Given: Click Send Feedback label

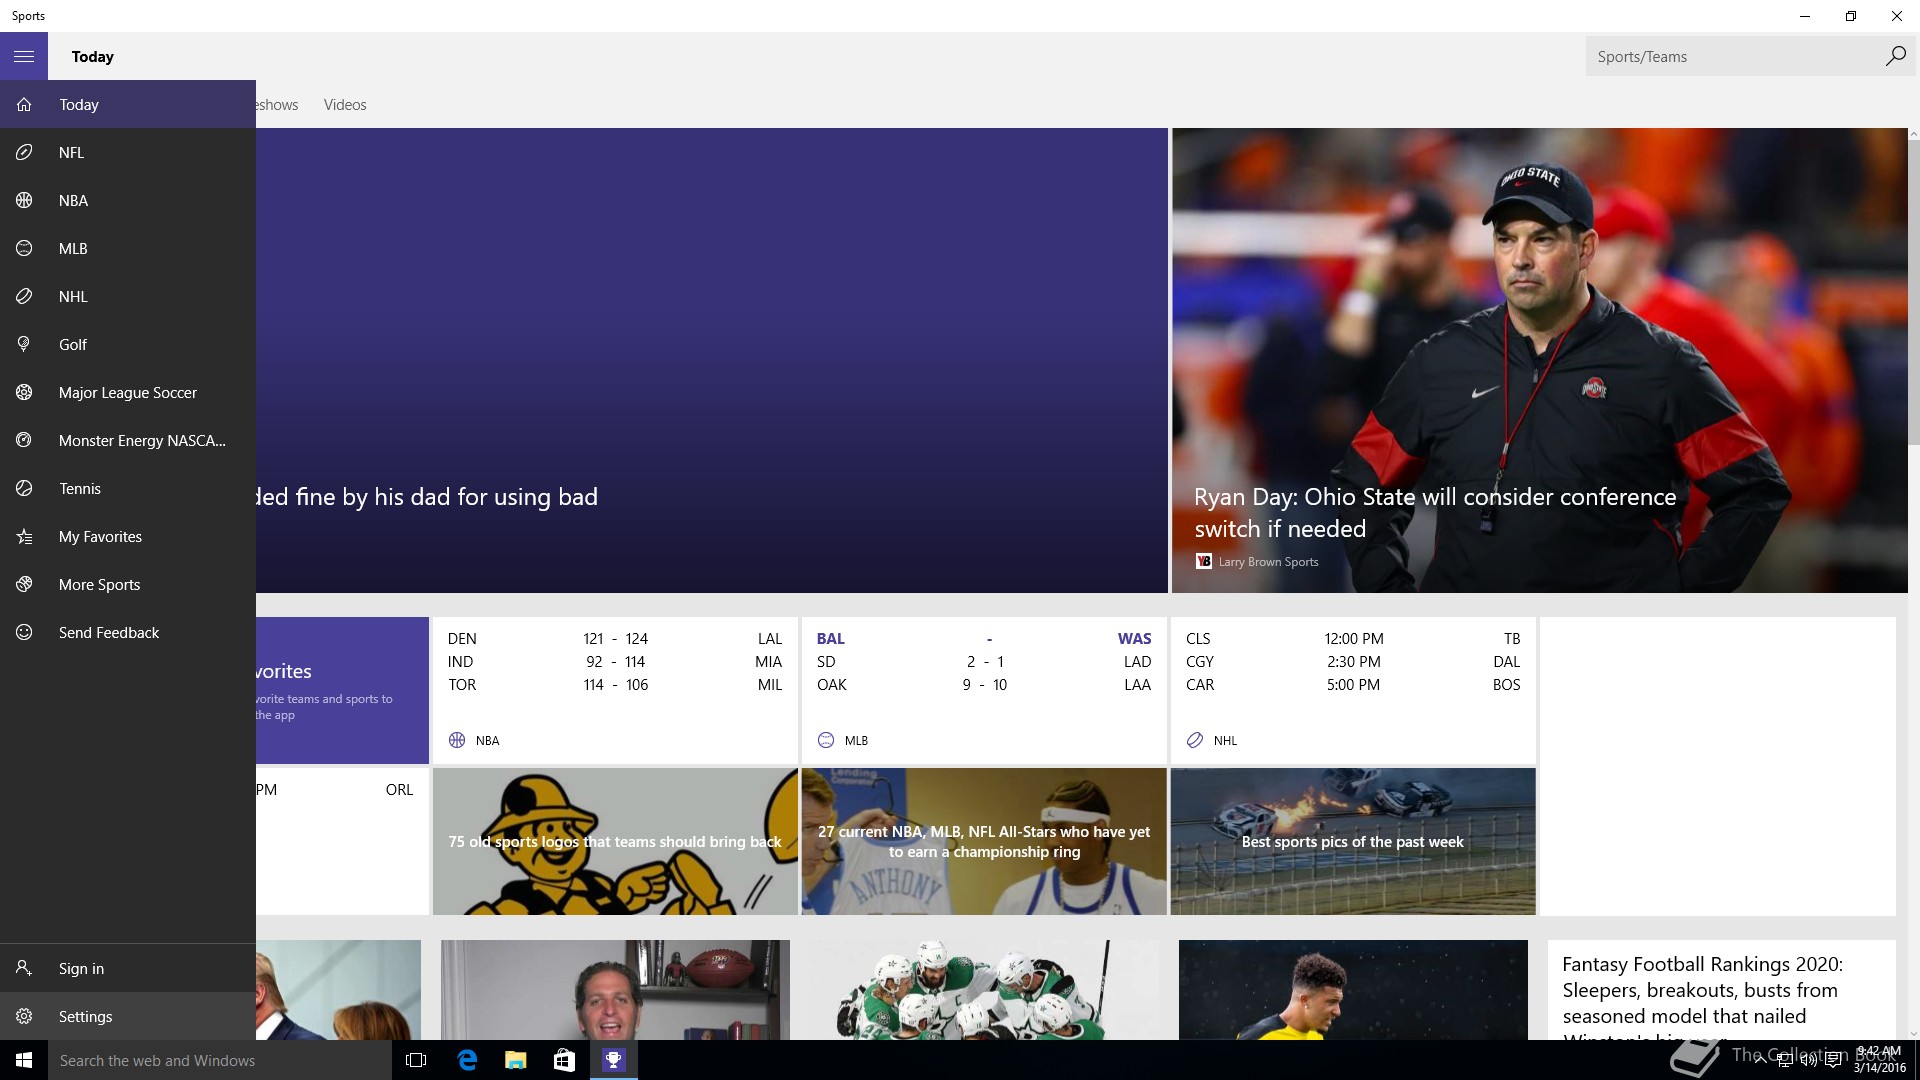Looking at the screenshot, I should [109, 632].
